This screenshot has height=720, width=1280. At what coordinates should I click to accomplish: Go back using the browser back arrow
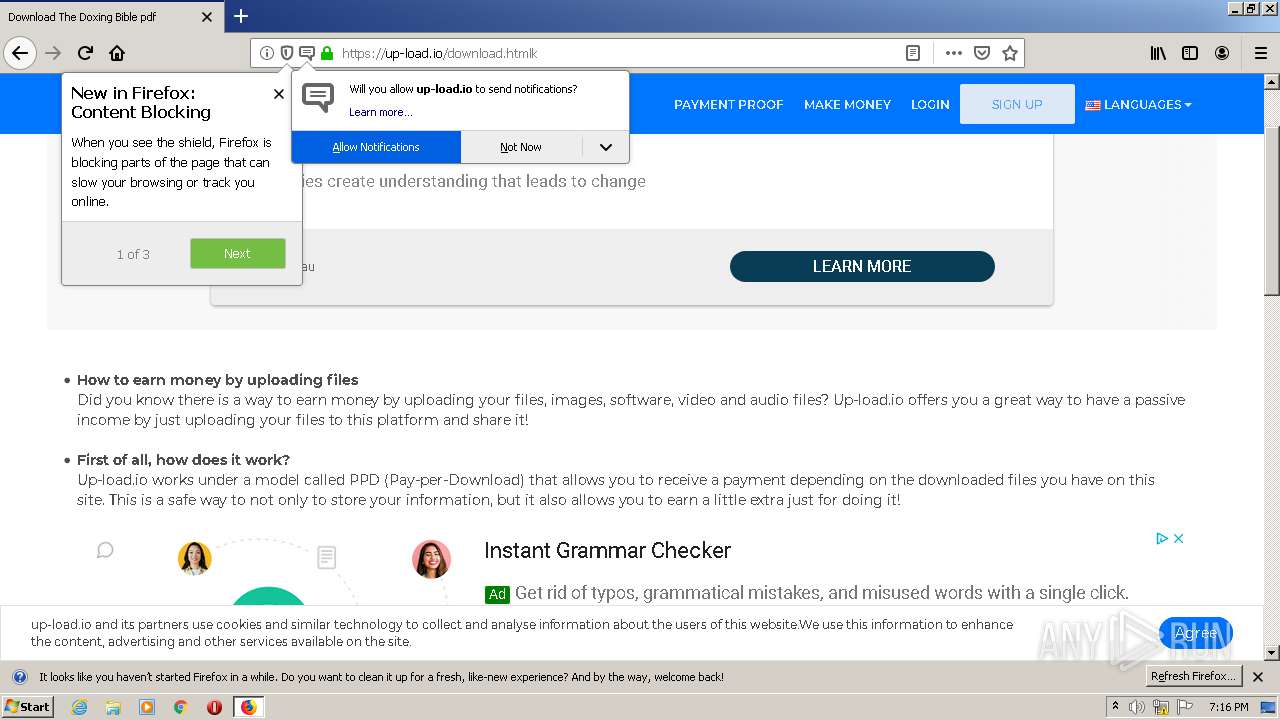[x=20, y=53]
